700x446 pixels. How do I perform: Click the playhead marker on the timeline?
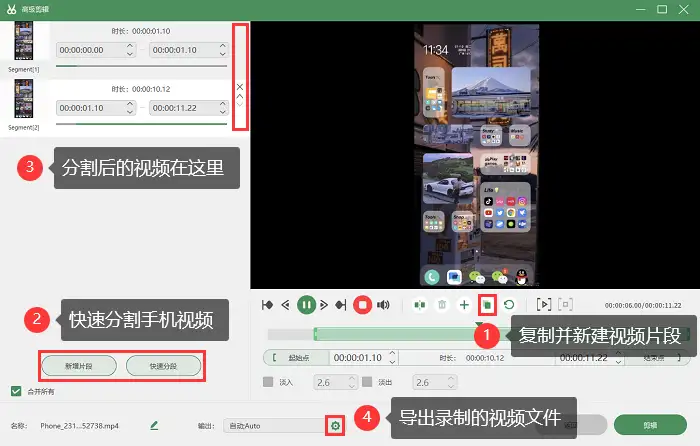click(x=479, y=325)
